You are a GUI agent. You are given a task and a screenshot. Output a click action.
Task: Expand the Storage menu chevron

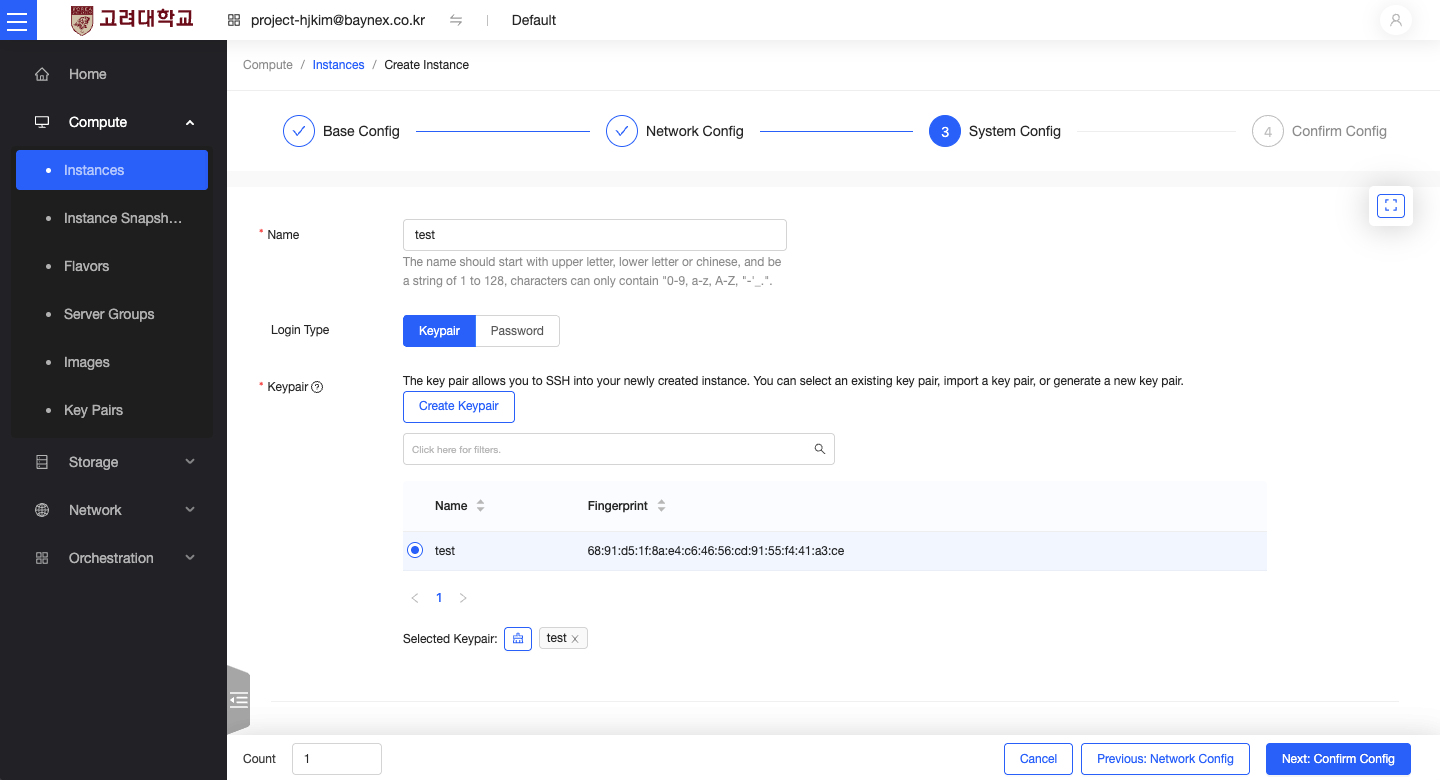pyautogui.click(x=190, y=462)
